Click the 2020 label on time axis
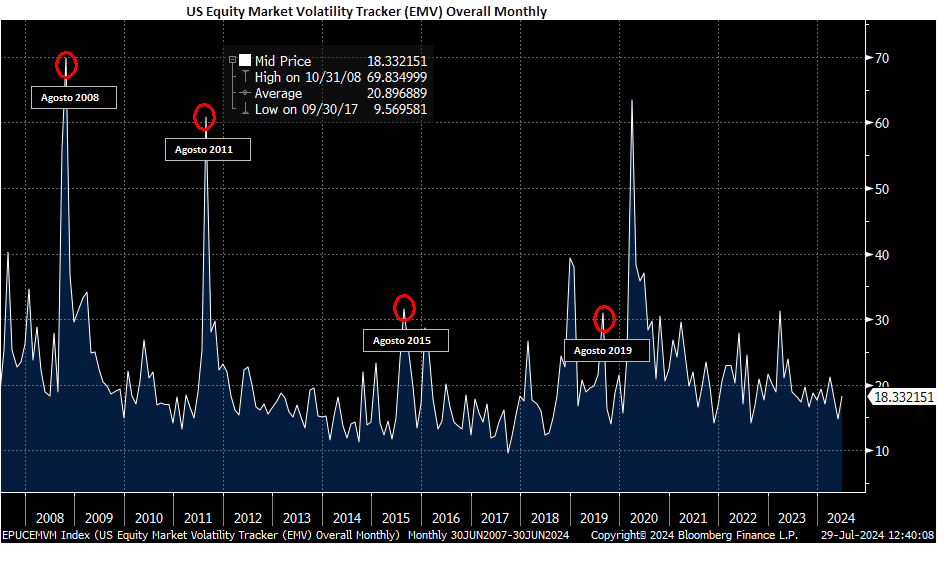 coord(643,518)
